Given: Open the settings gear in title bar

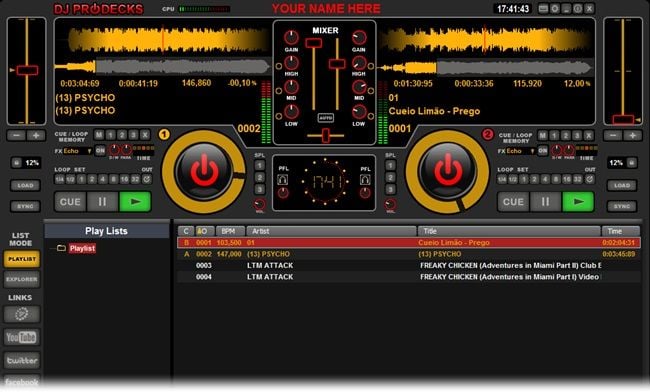Looking at the screenshot, I should click(x=555, y=8).
